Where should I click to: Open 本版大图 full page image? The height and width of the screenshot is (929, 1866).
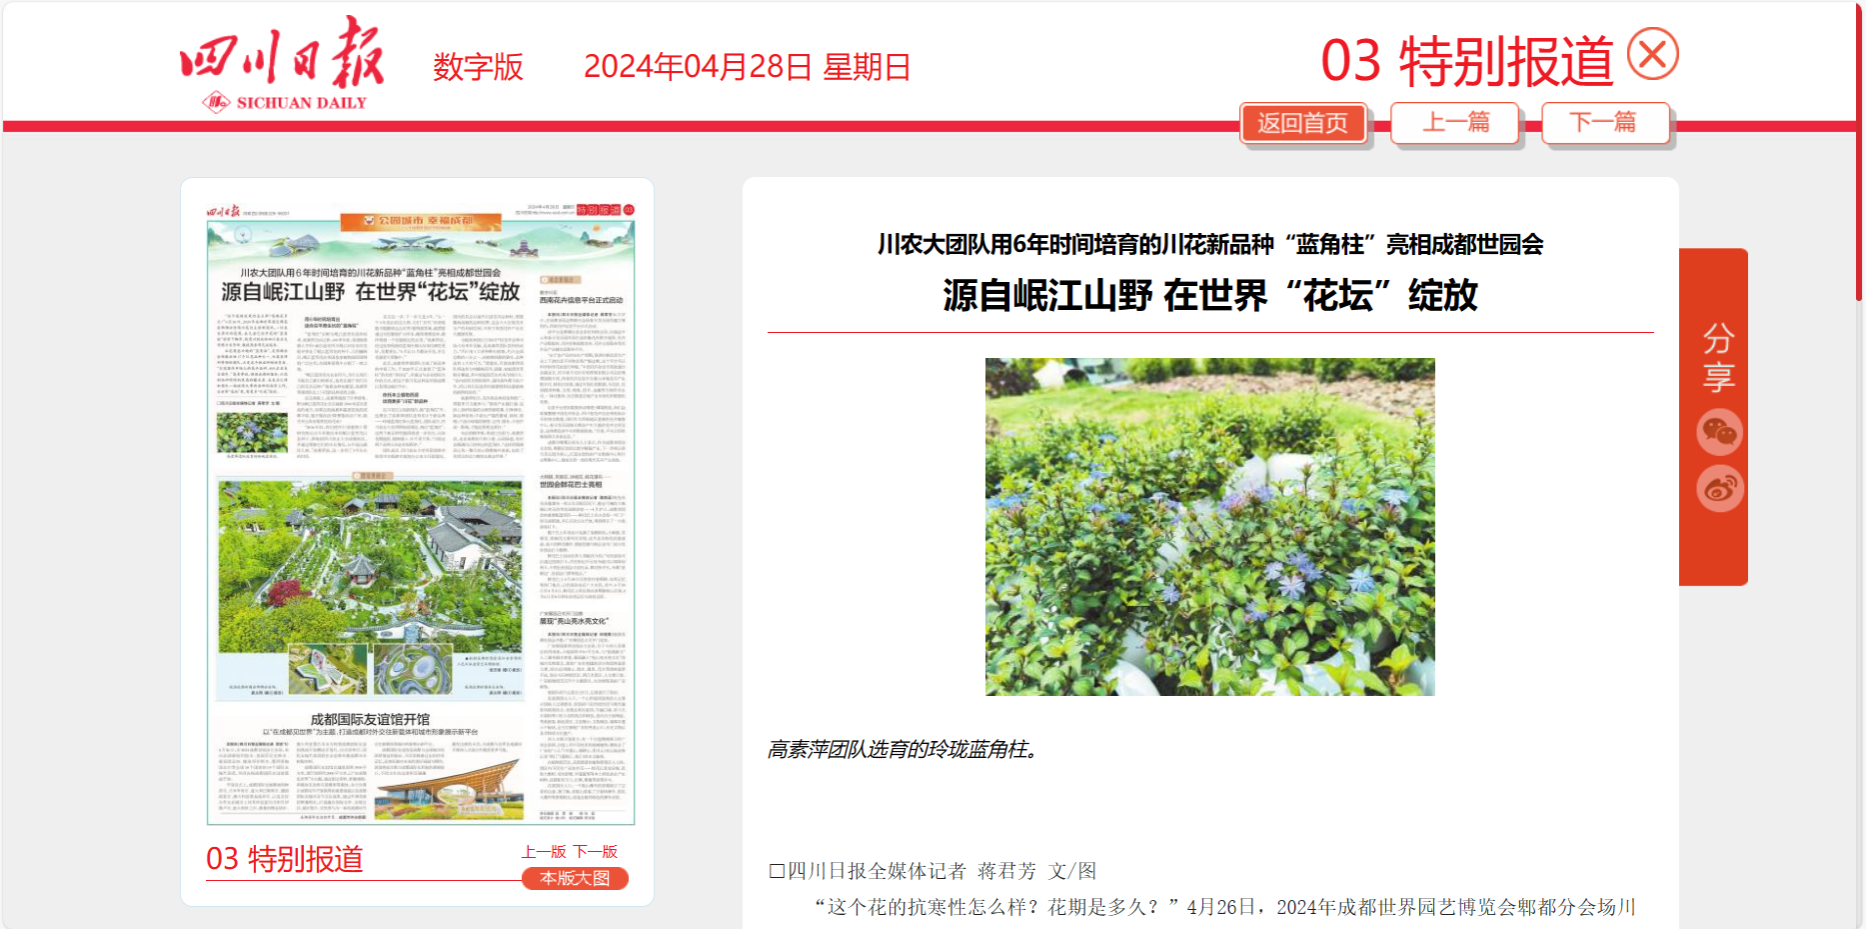(x=574, y=878)
